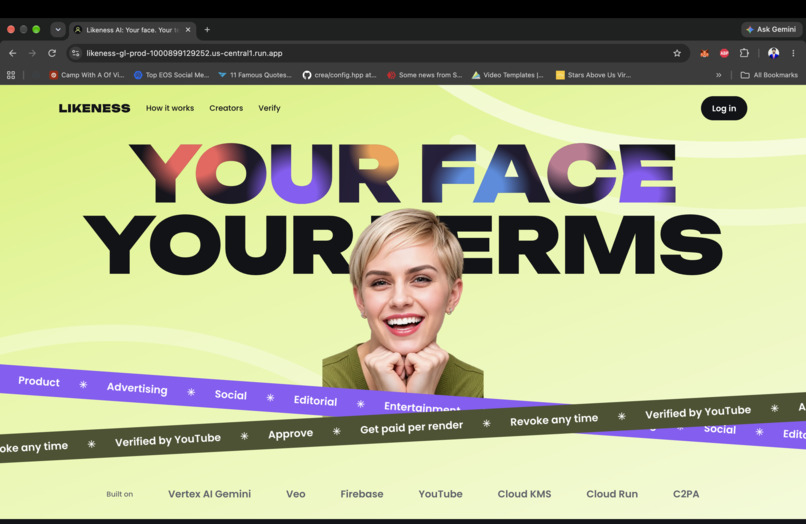Click 'YouTube' in the Built on row

[x=441, y=494]
